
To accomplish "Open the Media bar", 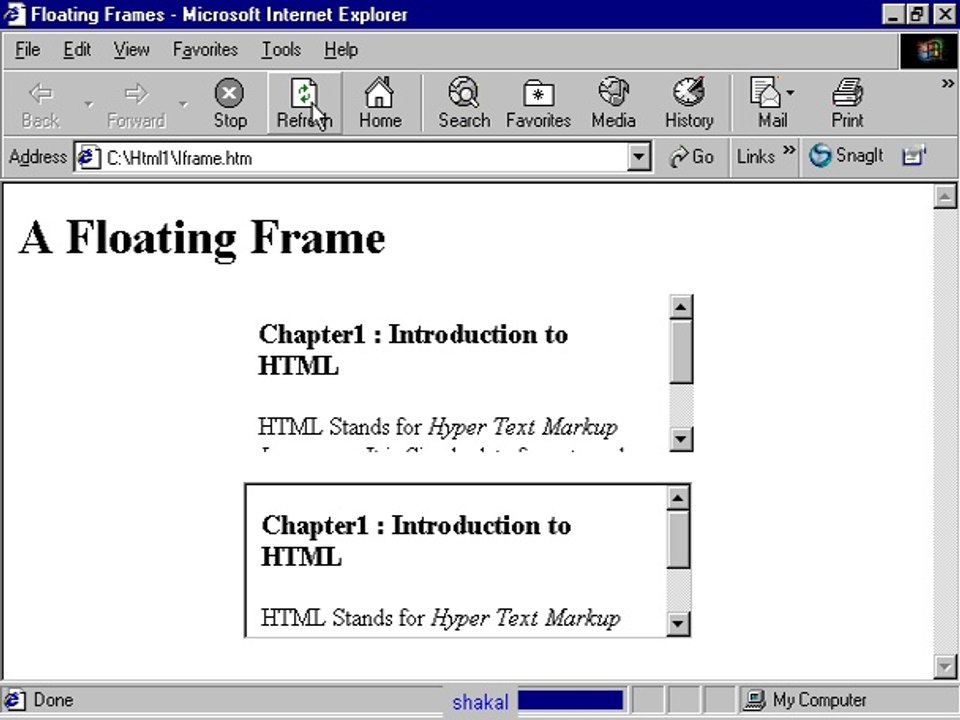I will (x=613, y=103).
